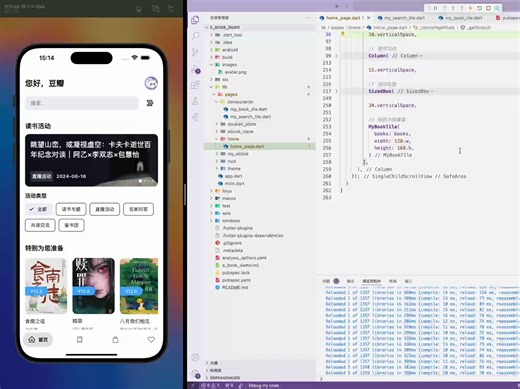Open README.md in the explorer
The height and width of the screenshot is (389, 520).
(235, 287)
